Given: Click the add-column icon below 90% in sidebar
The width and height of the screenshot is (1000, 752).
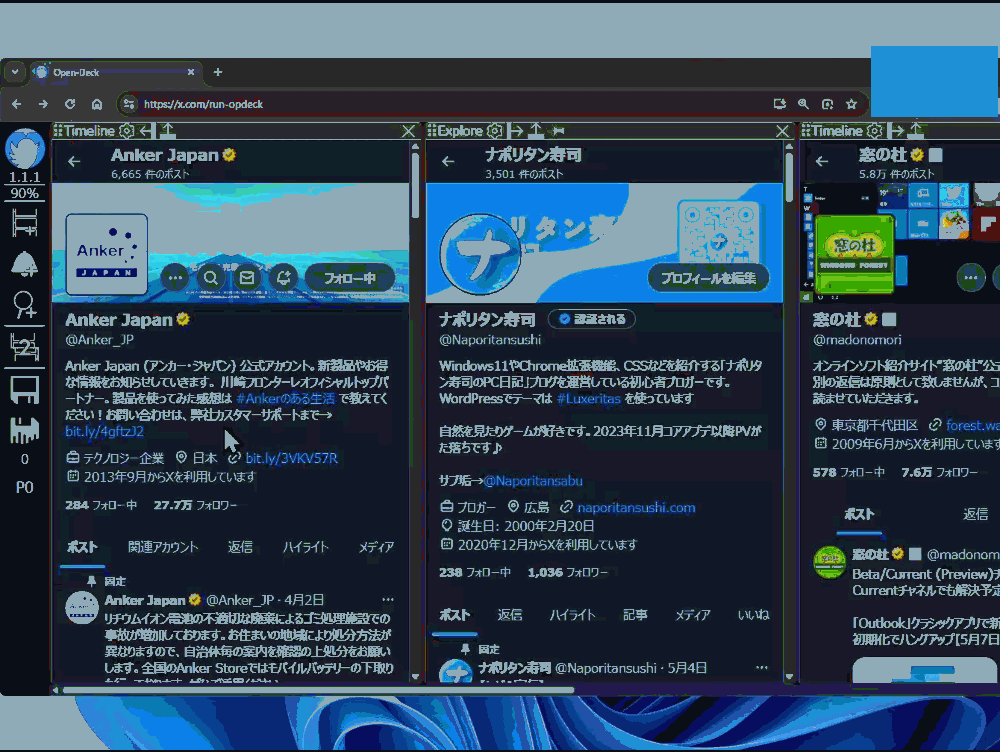Looking at the screenshot, I should pos(24,224).
